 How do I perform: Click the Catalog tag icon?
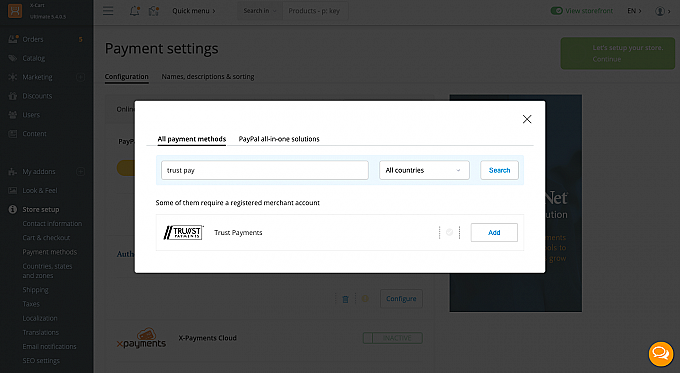tap(13, 58)
